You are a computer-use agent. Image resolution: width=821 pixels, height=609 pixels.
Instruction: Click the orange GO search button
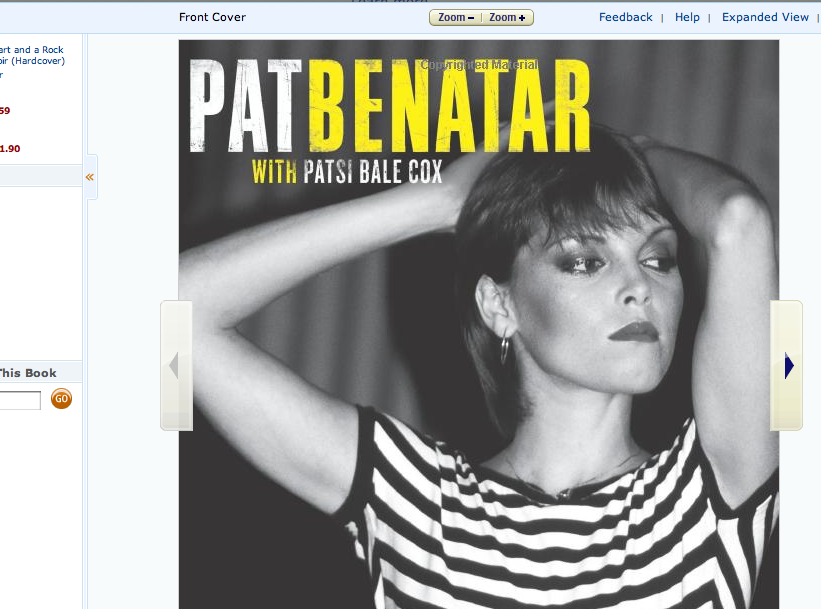pos(61,398)
